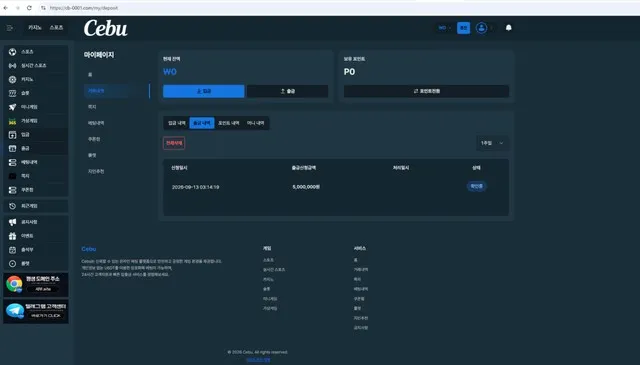Select the casino chip icon in sidebar
This screenshot has width=640, height=365.
point(13,80)
